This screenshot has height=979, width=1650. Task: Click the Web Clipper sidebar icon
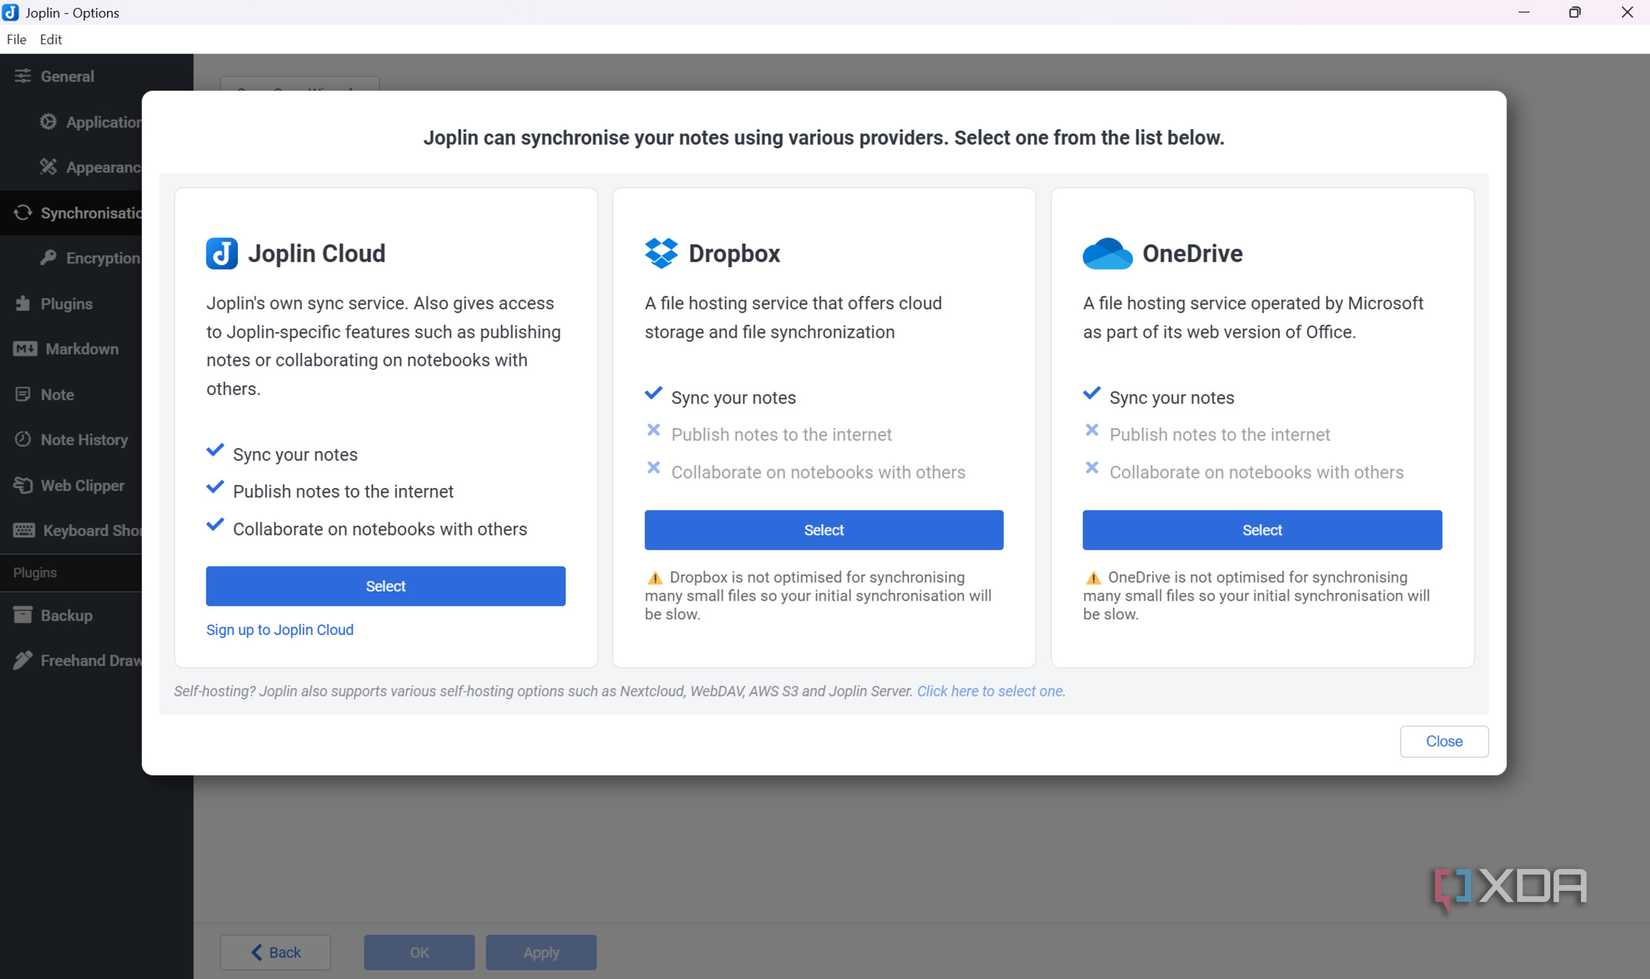[24, 485]
